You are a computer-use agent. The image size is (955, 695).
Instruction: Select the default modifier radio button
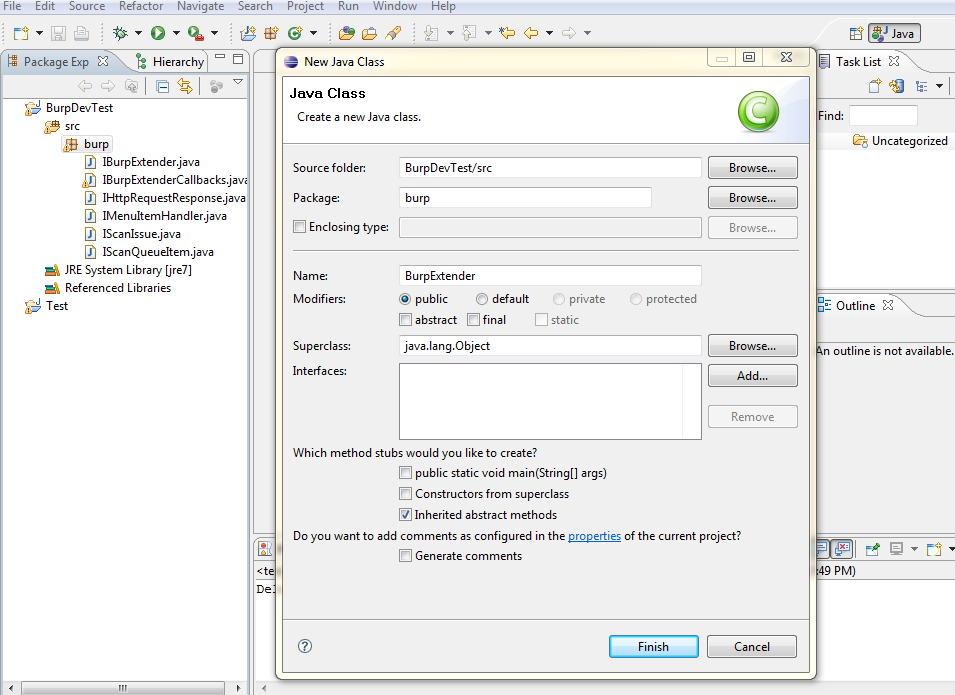[x=482, y=299]
